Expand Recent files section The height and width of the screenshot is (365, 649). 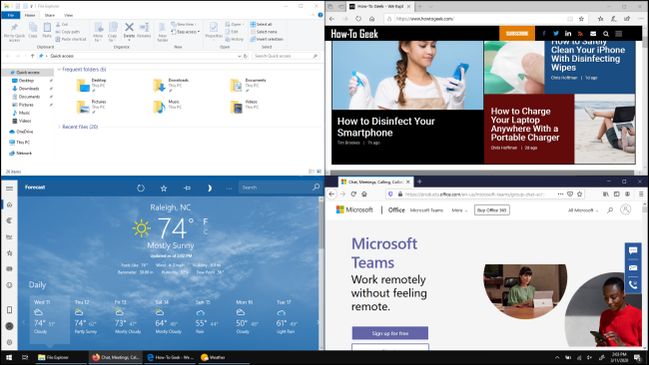tap(59, 127)
